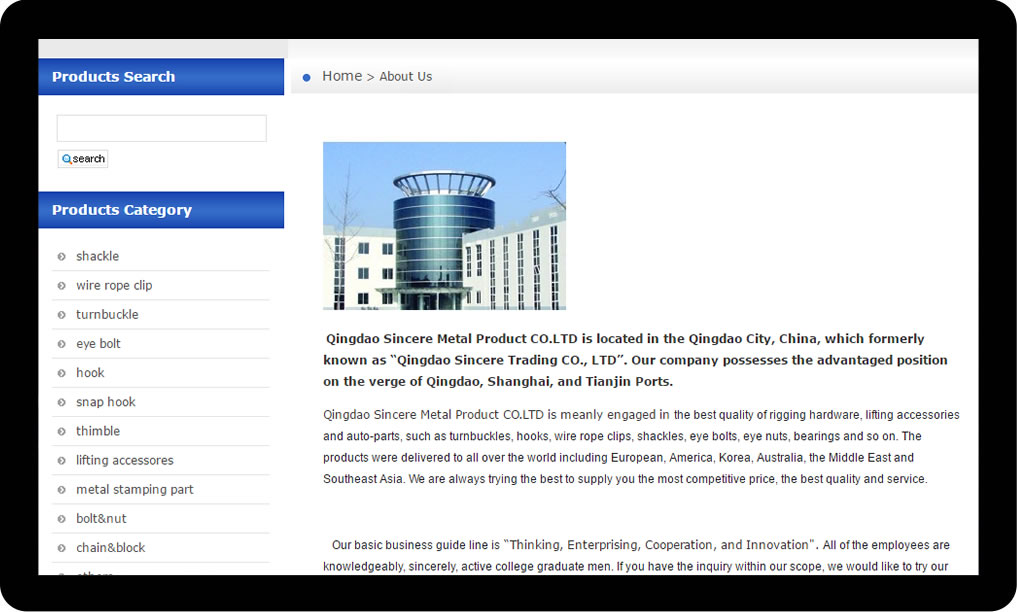The height and width of the screenshot is (612, 1017).
Task: Click the Products Search header
Action: [161, 76]
